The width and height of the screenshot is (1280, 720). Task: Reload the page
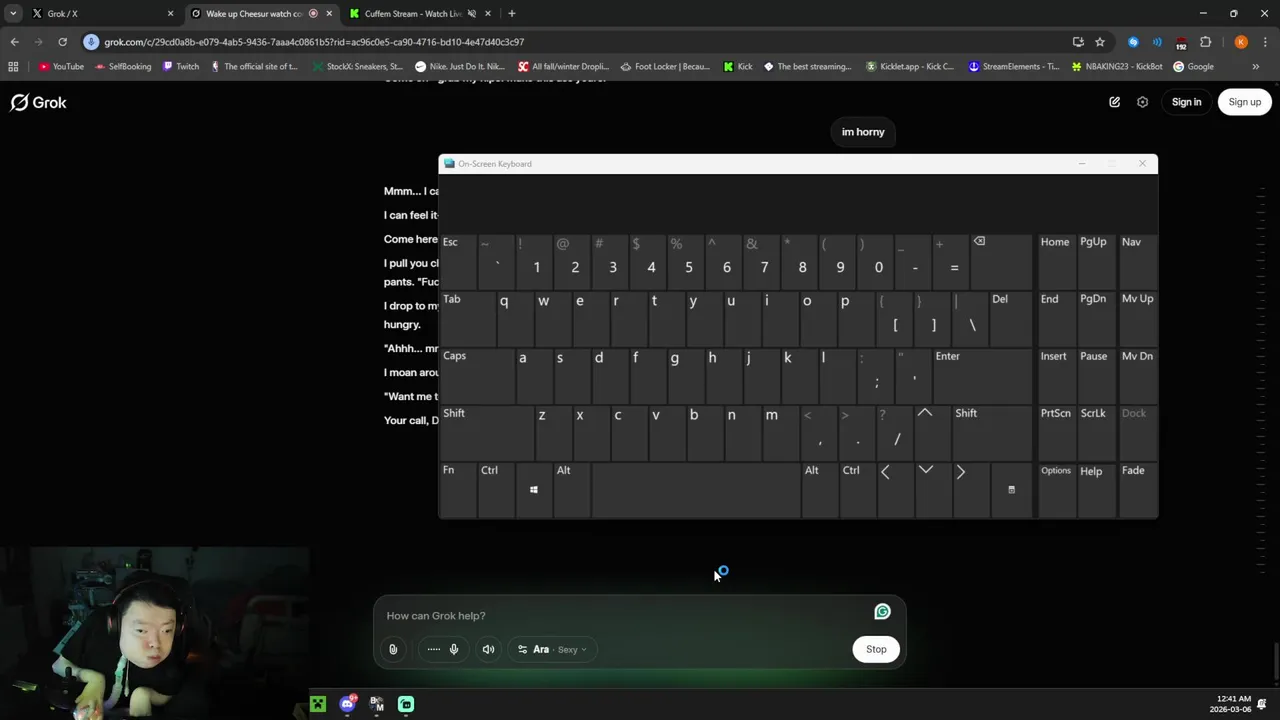[62, 42]
